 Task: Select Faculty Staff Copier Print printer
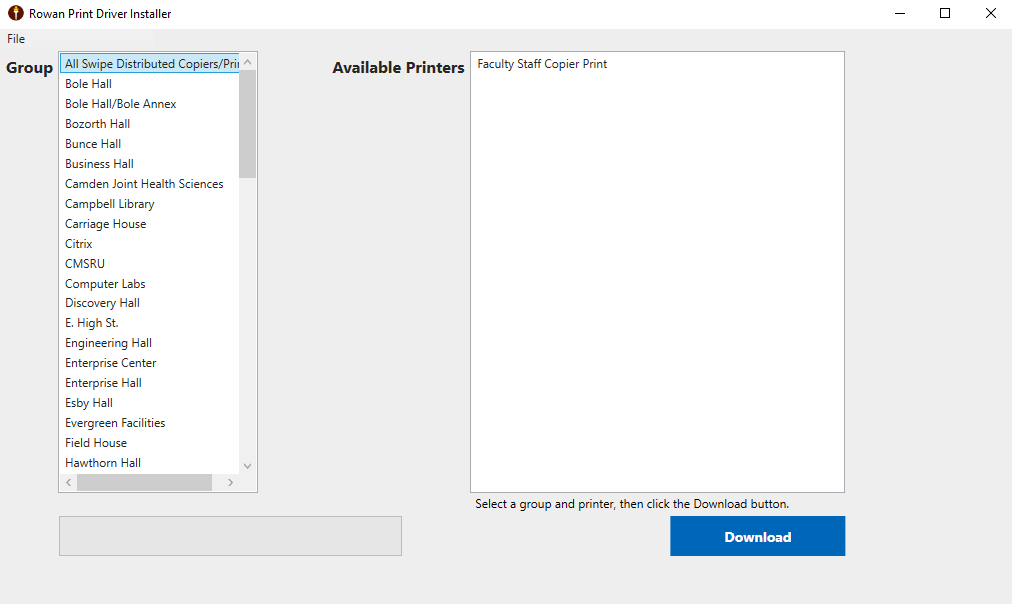[542, 64]
